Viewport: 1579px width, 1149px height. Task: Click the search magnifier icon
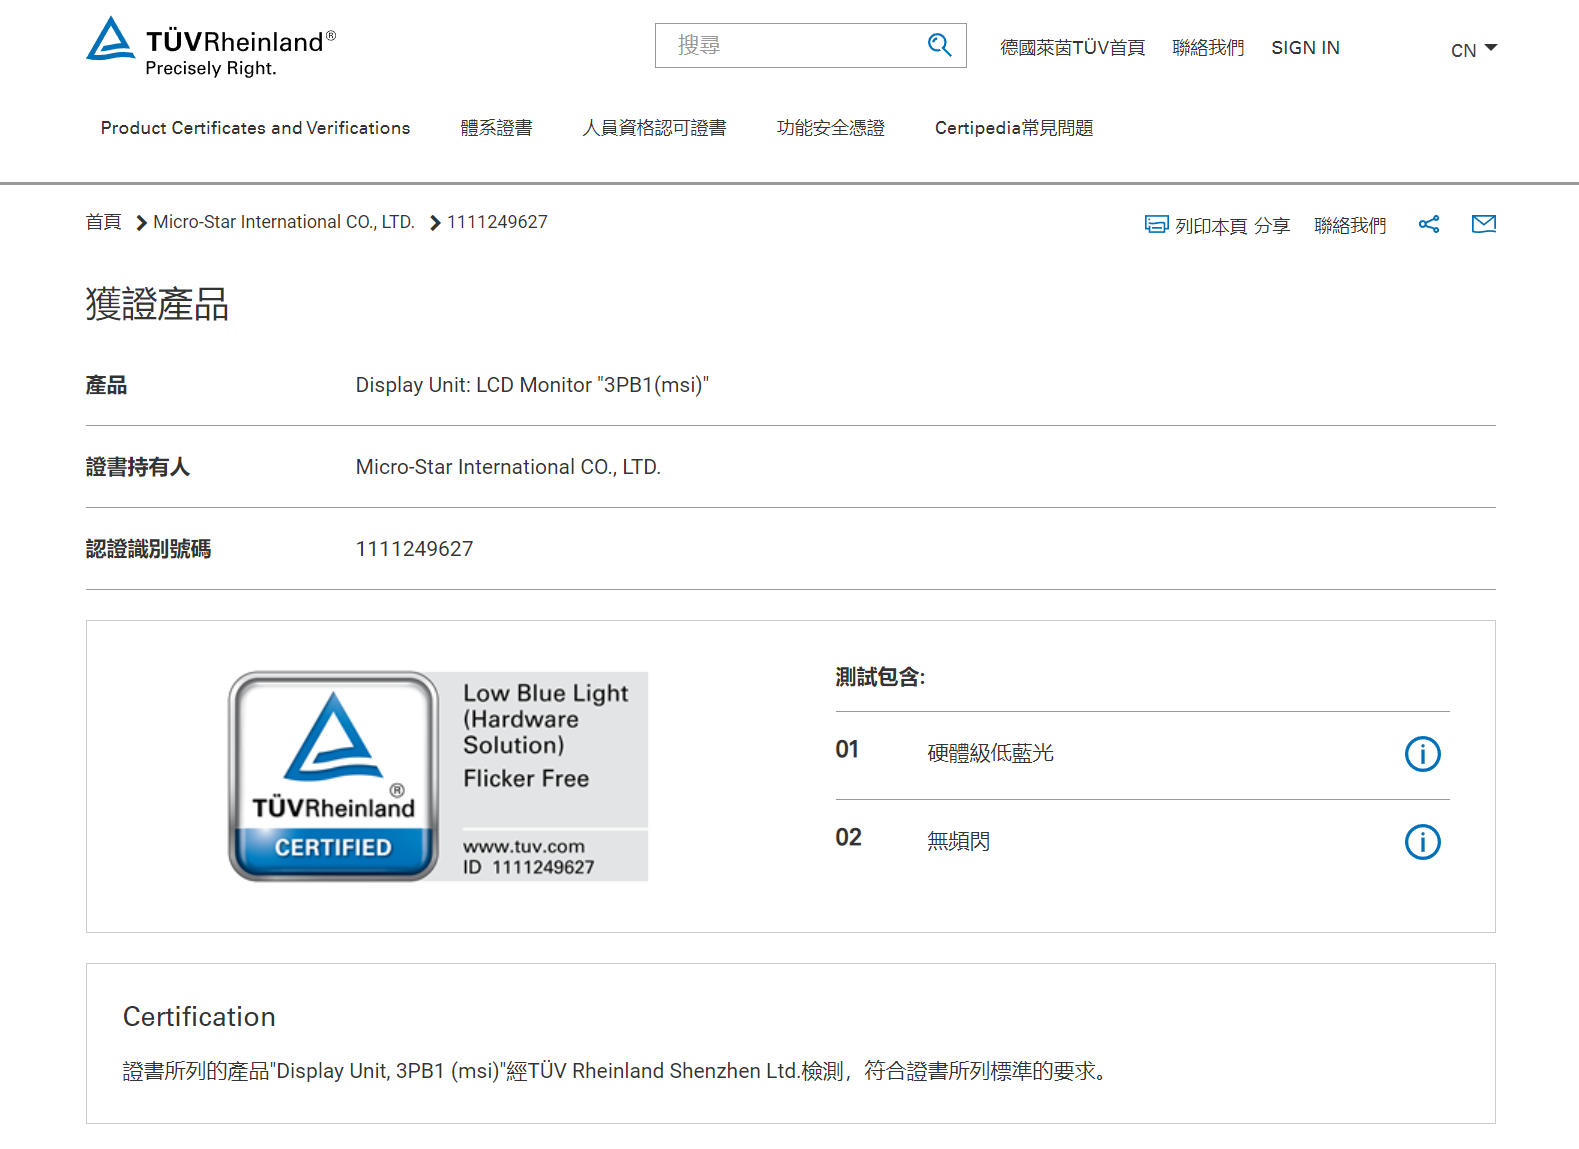(938, 45)
